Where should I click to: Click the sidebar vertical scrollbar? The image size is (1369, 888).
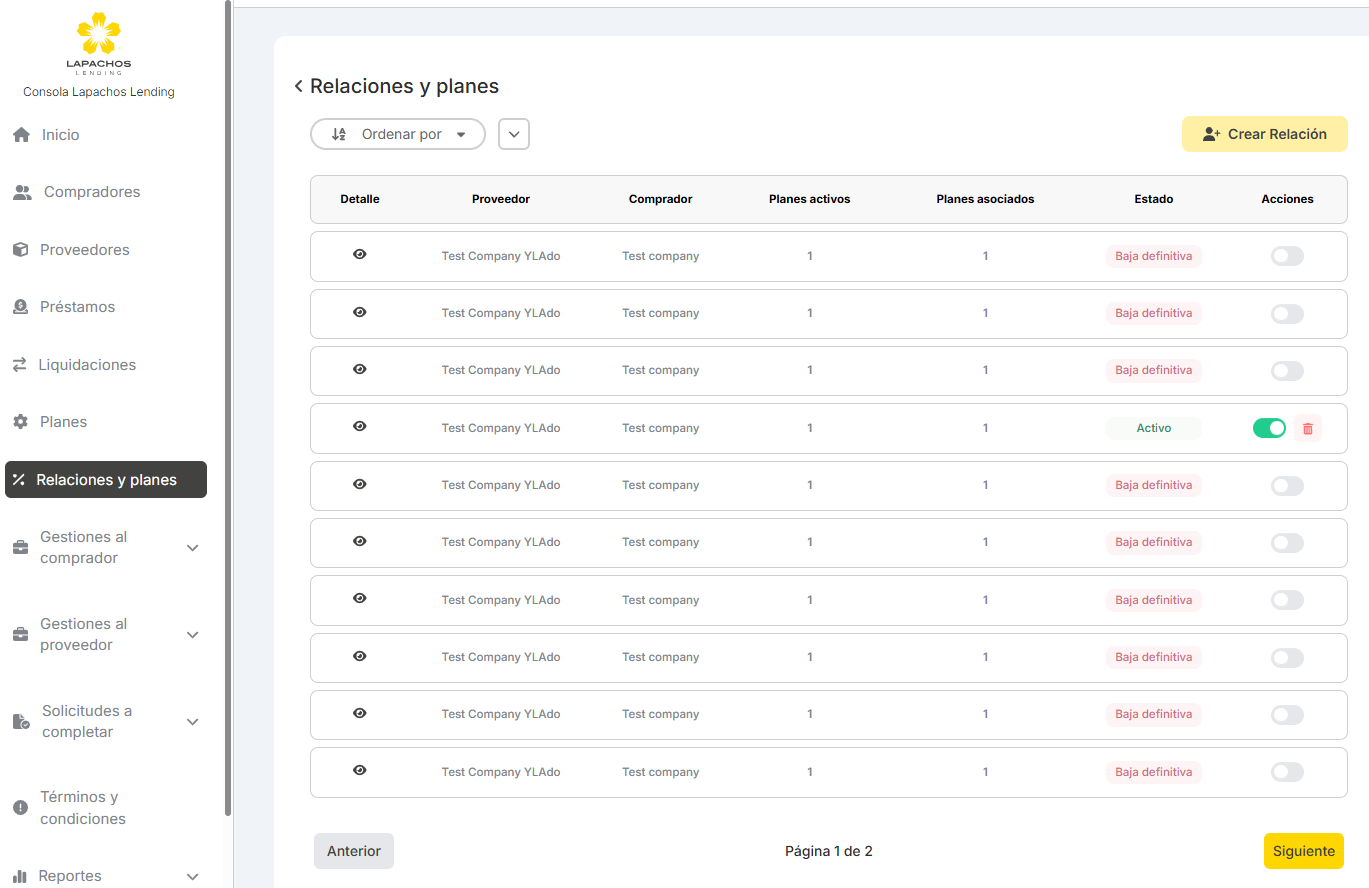point(229,400)
